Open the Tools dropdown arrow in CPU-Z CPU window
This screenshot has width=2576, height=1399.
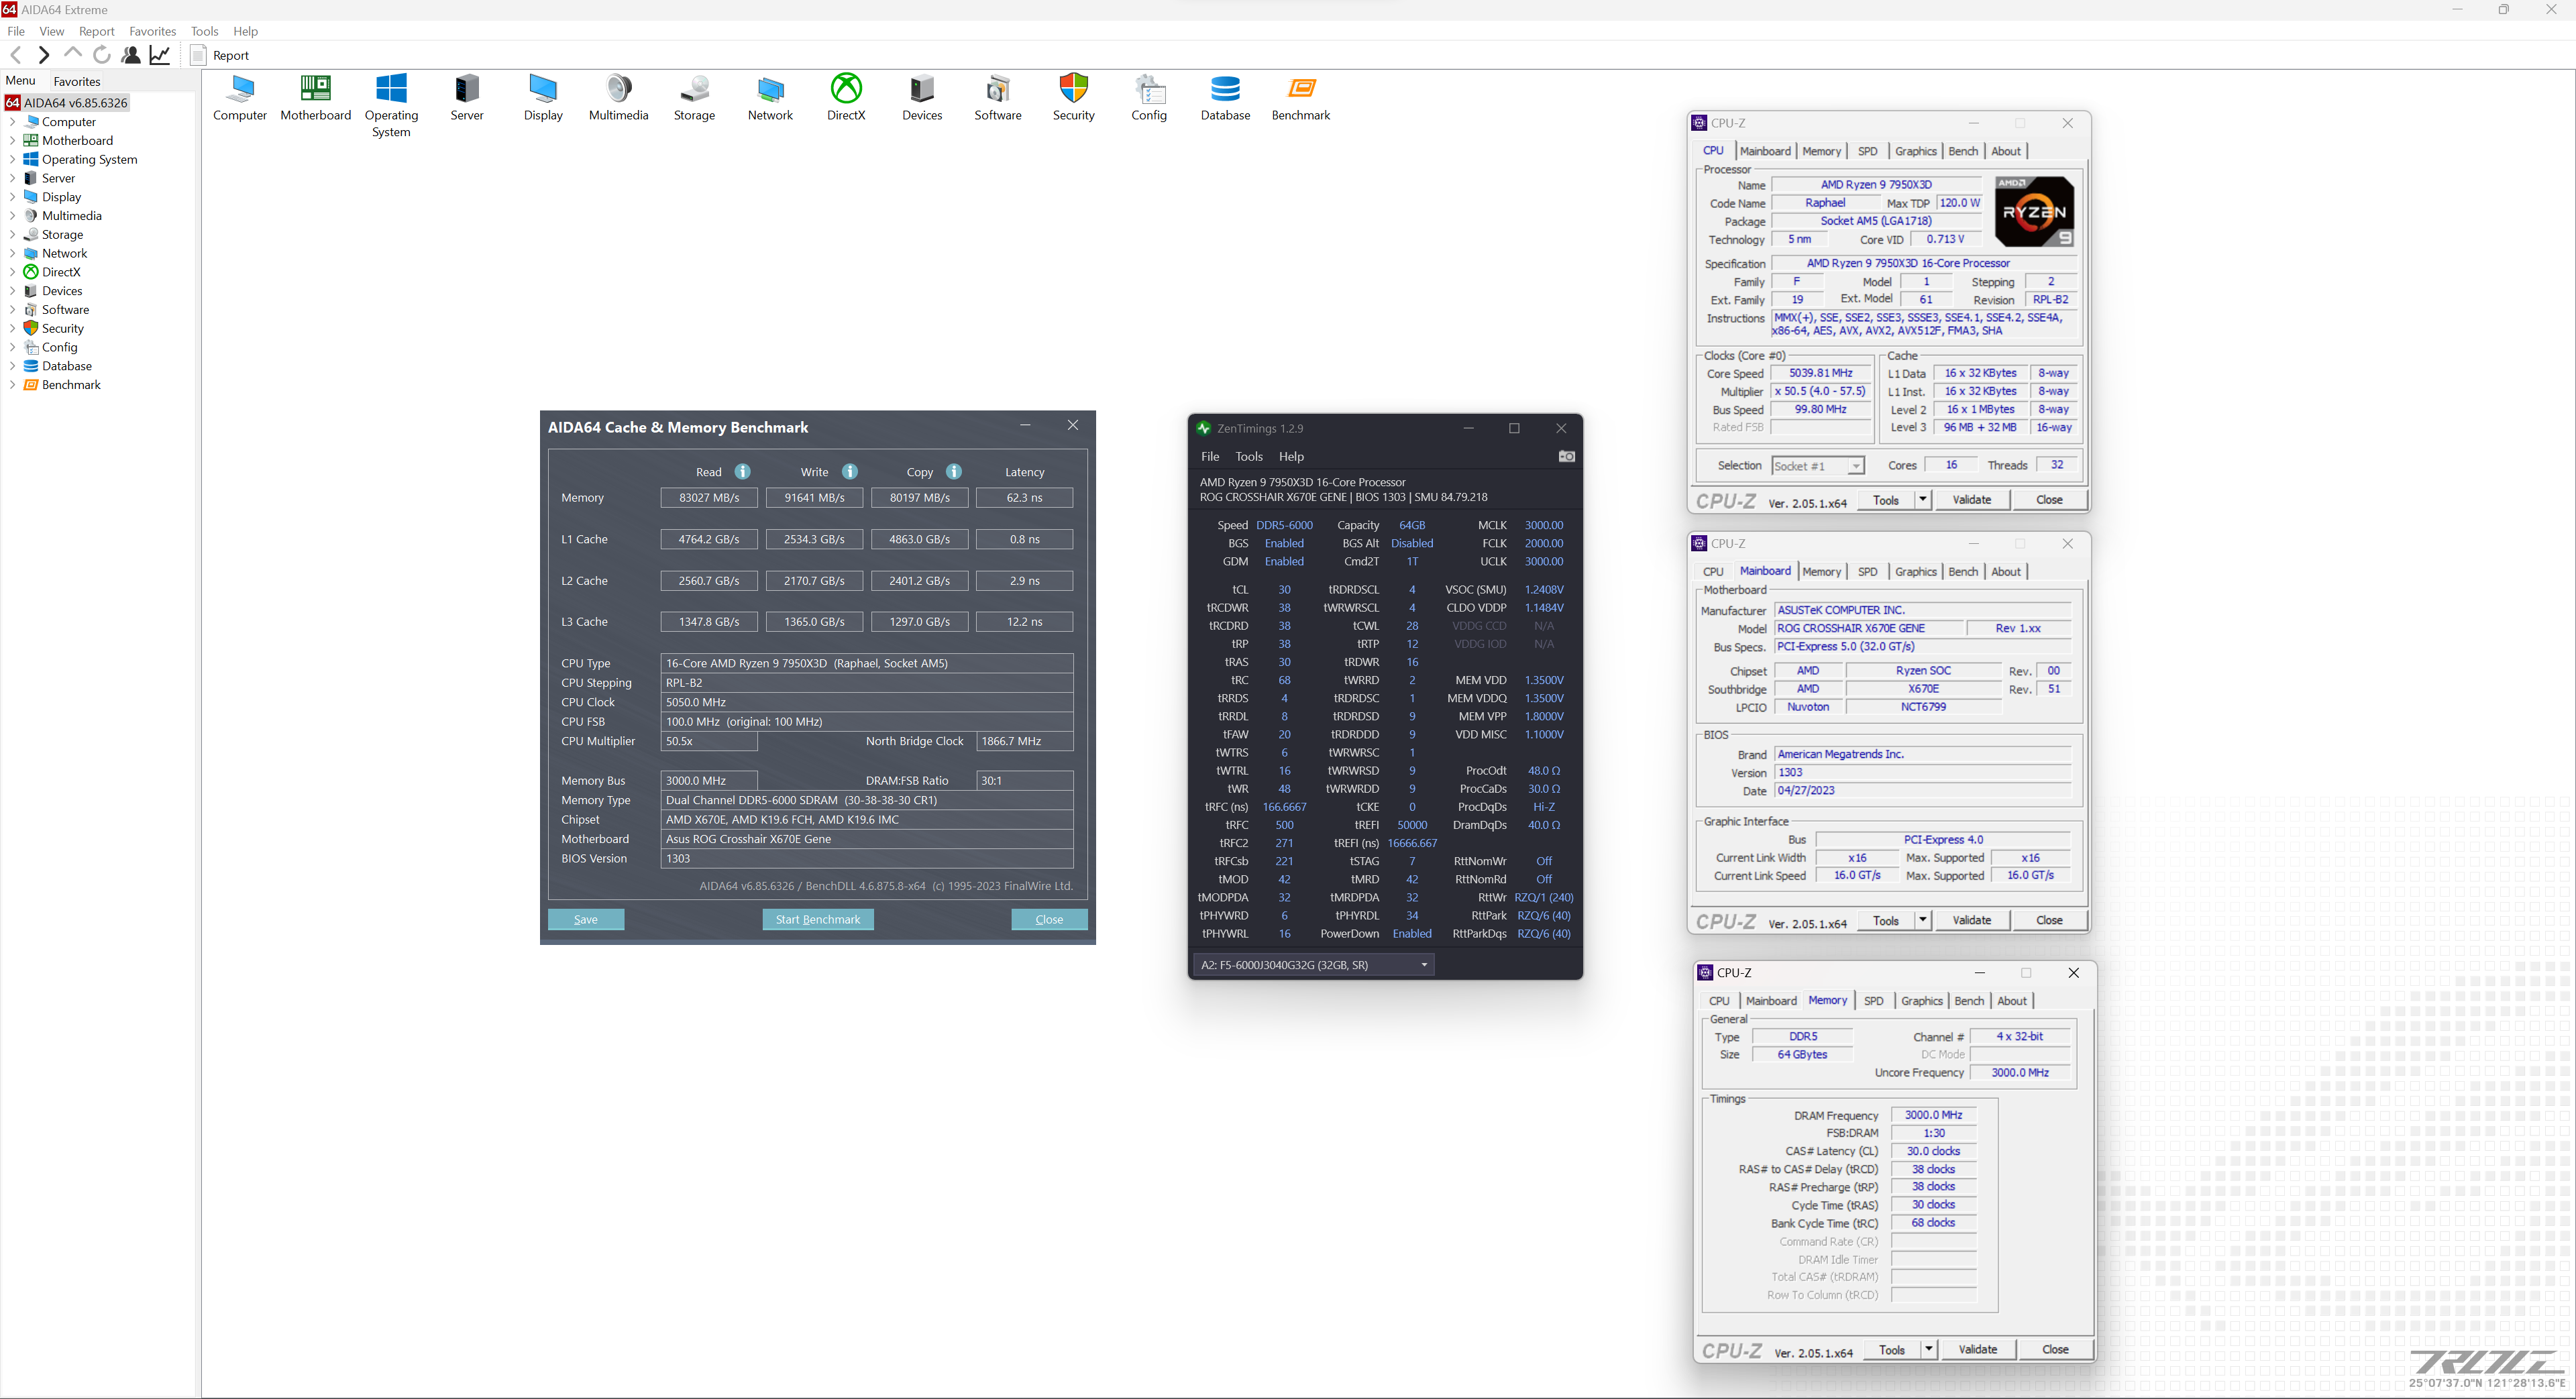(1922, 500)
